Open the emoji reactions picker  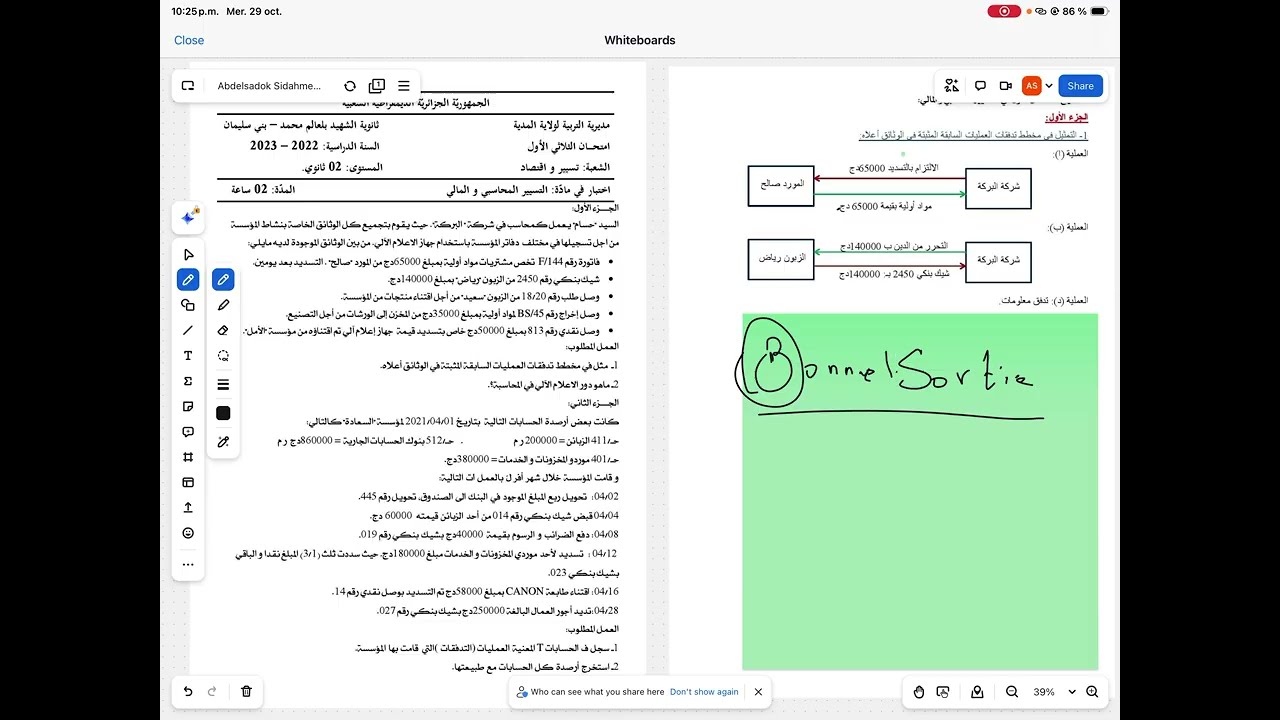[x=188, y=533]
